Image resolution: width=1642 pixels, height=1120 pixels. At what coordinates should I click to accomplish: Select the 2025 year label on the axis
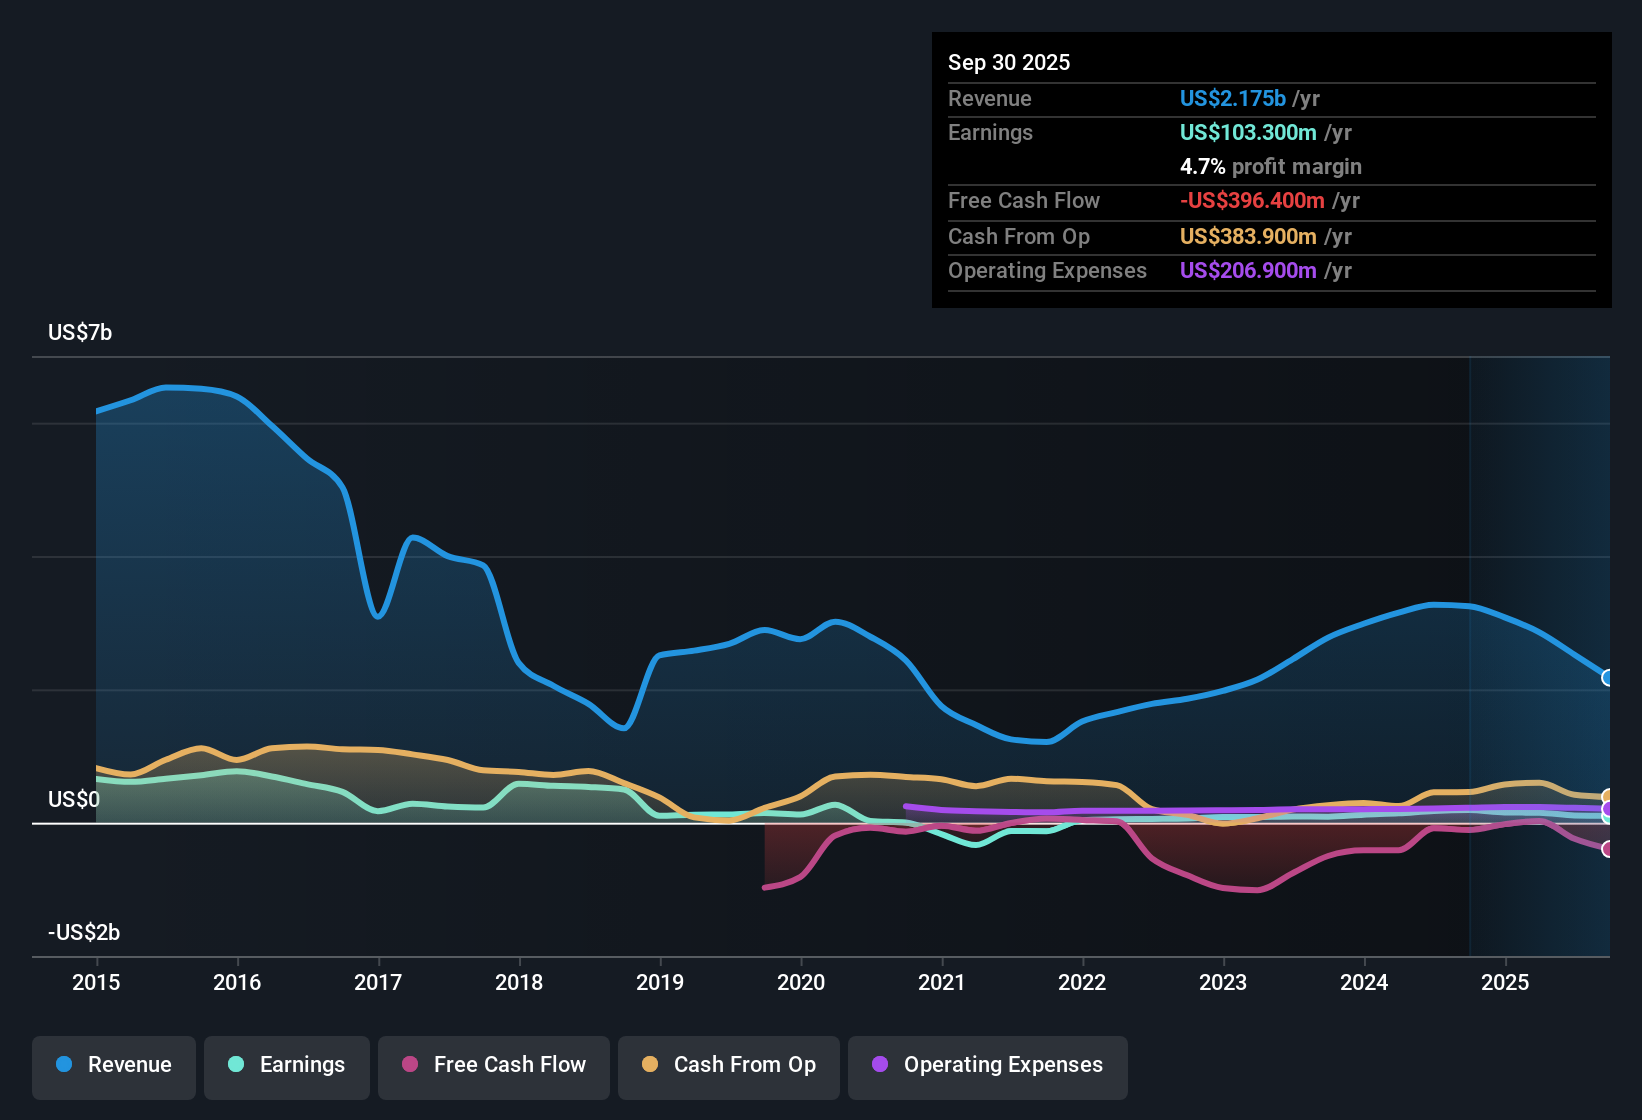[x=1506, y=983]
